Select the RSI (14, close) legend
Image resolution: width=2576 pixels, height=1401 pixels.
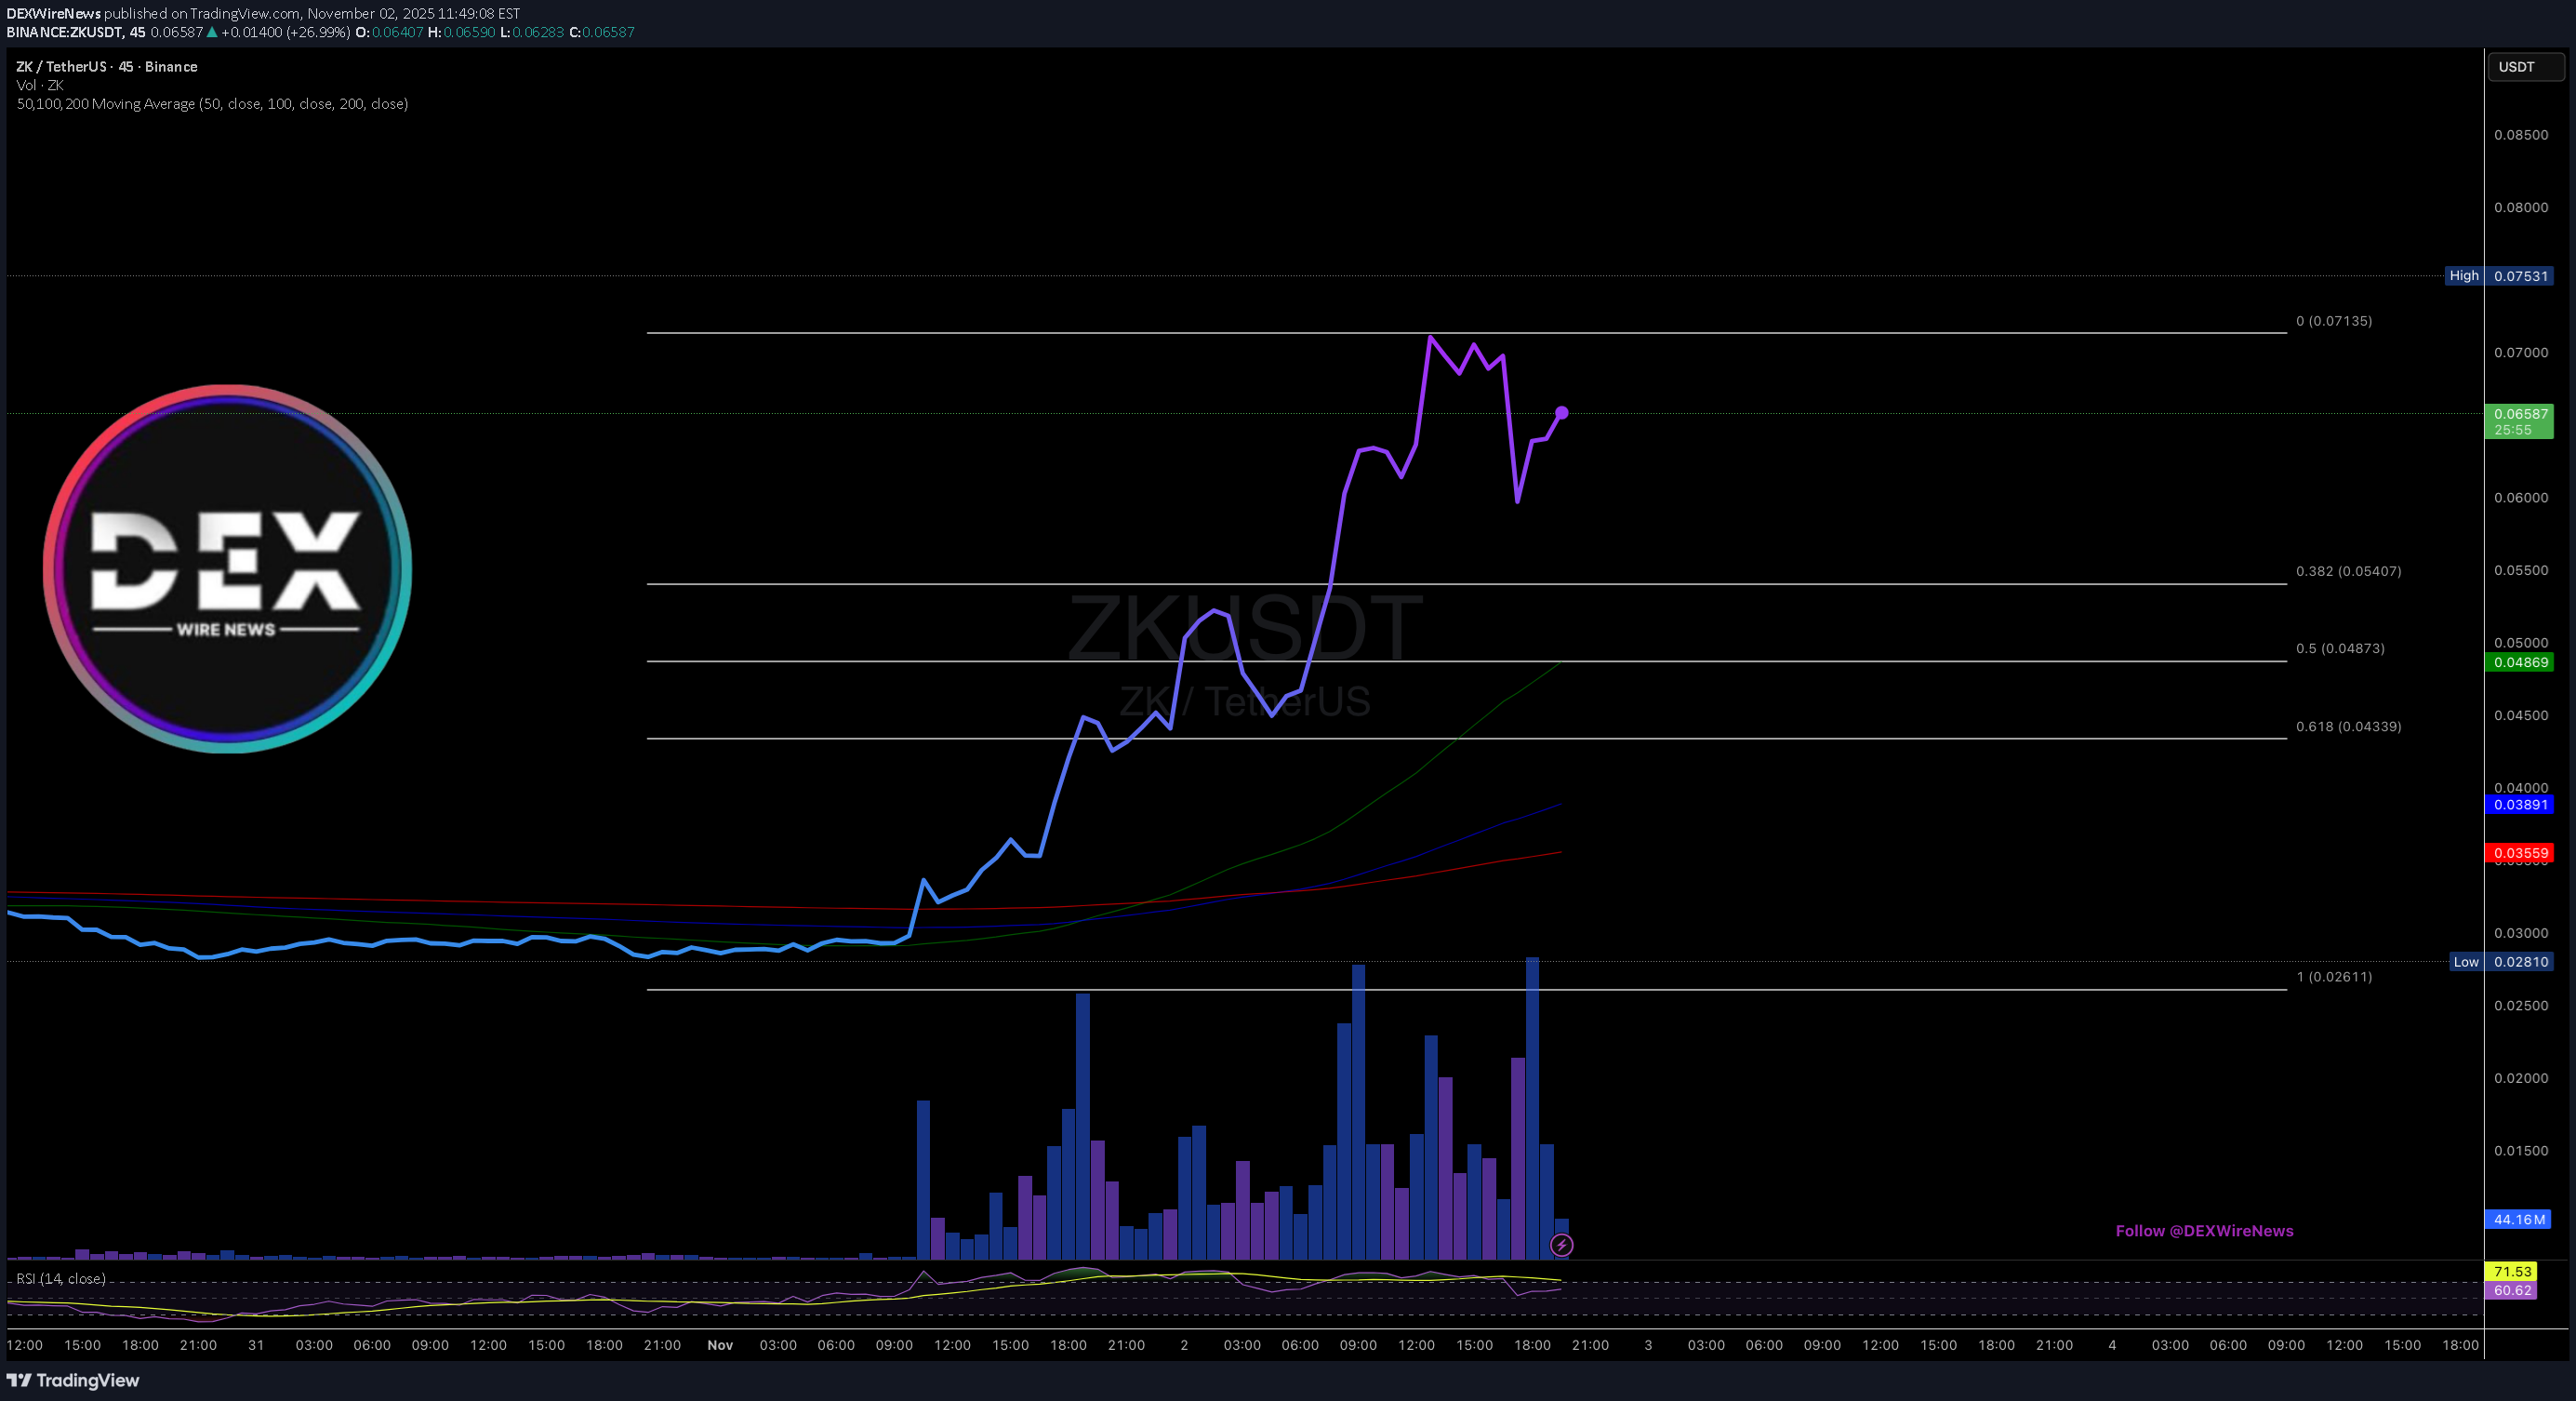(x=61, y=1278)
